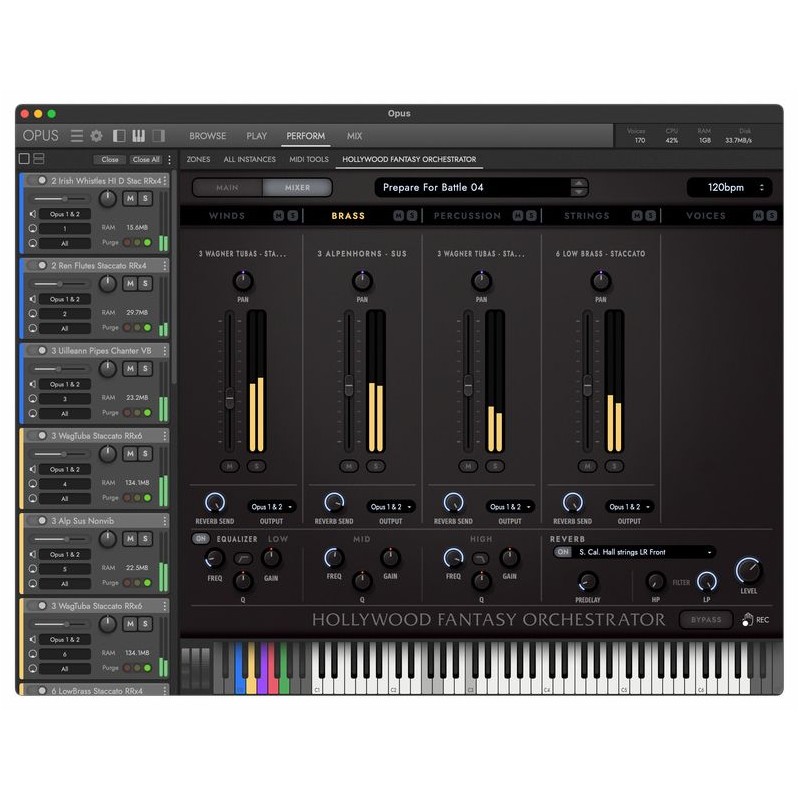
Task: Open settings via the gear icon
Action: 96,136
